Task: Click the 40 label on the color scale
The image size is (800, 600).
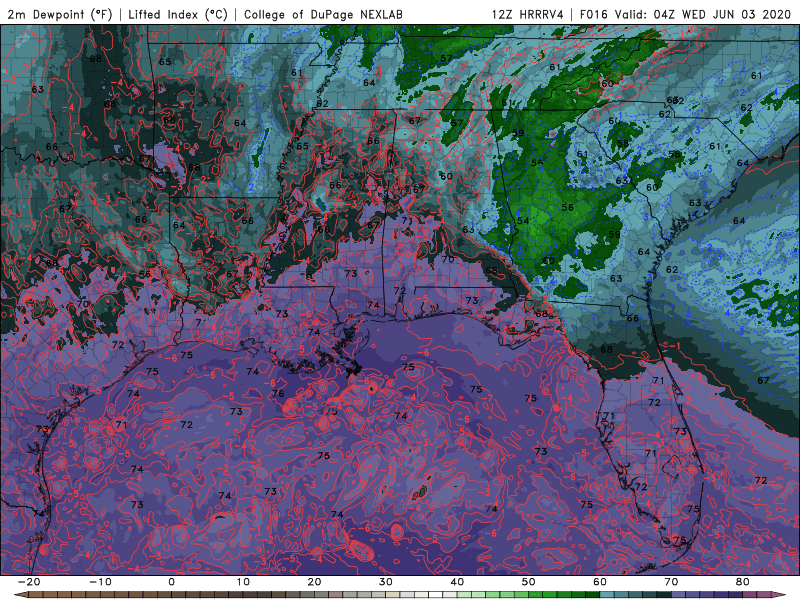Action: click(457, 582)
